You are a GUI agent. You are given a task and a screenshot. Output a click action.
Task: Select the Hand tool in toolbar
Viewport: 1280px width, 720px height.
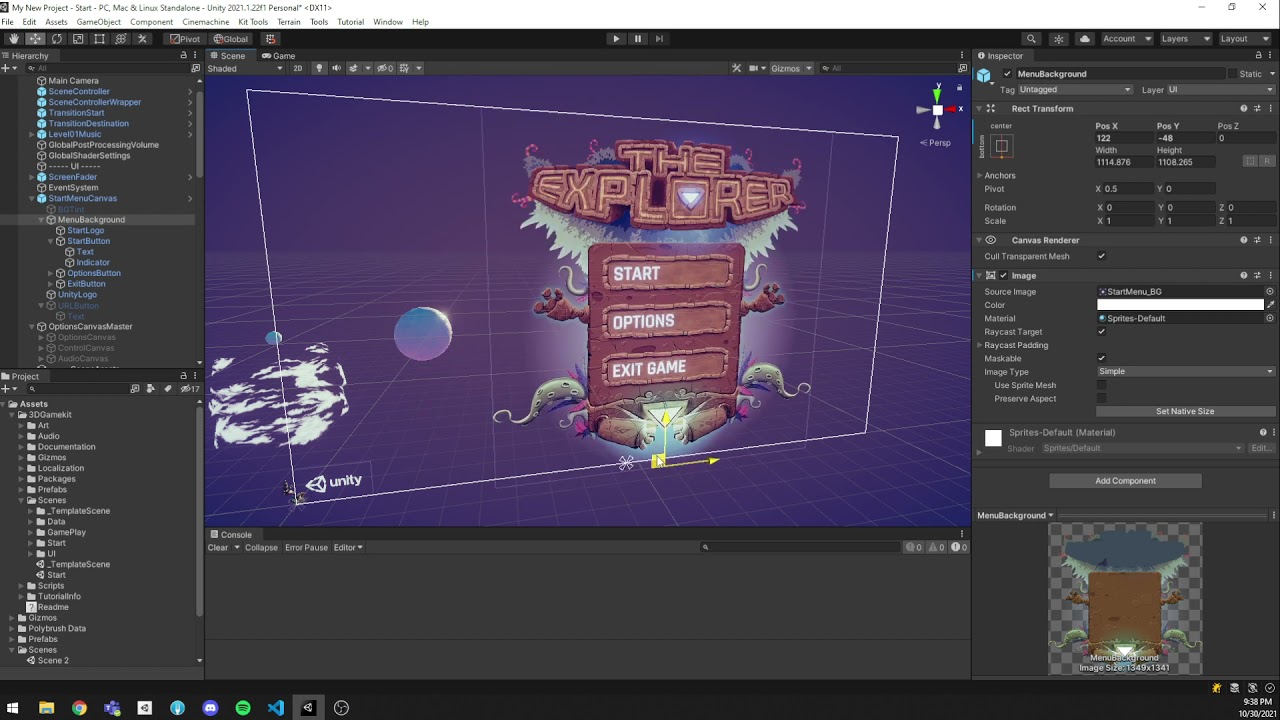(13, 39)
